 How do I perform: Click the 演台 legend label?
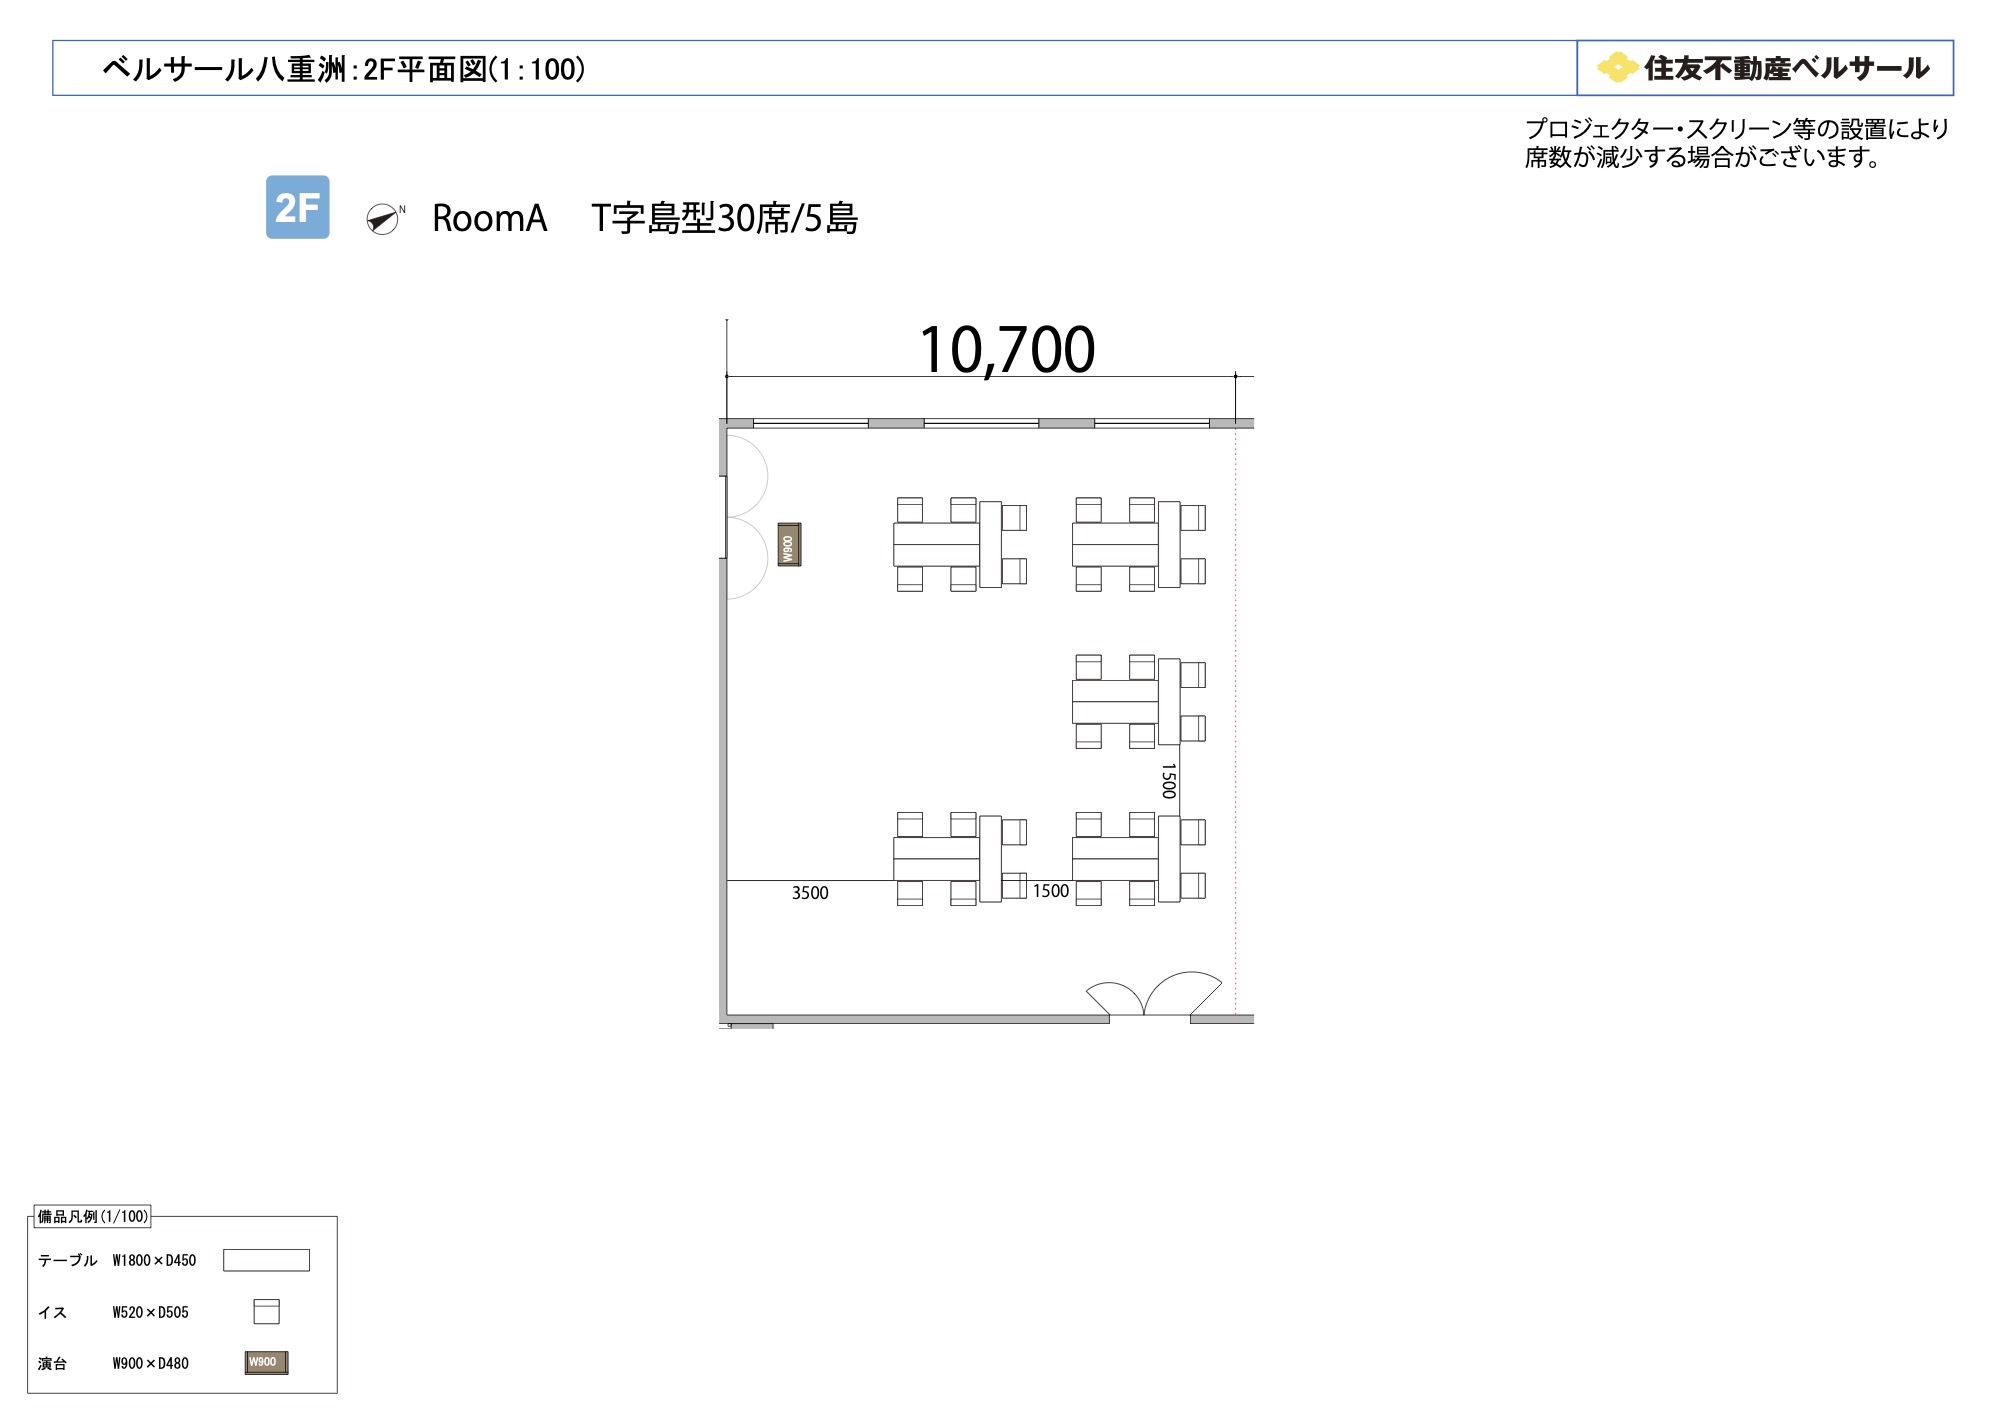tap(52, 1363)
